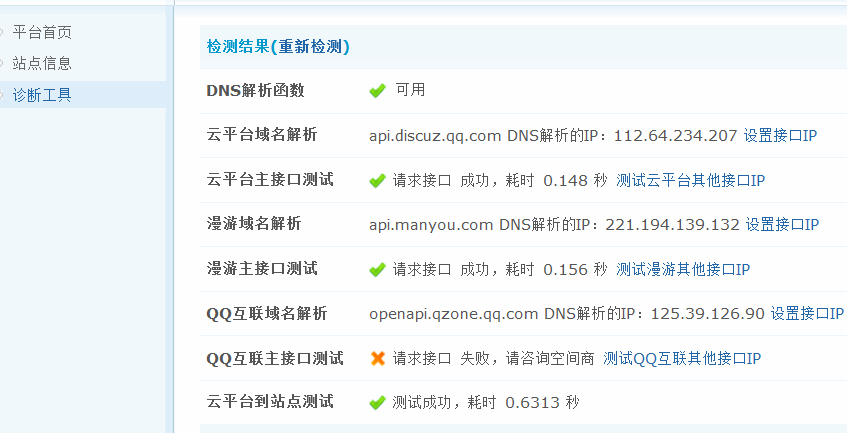847x433 pixels.
Task: Click the green checkmark in 云平台到站点测试 row
Action: pyautogui.click(x=377, y=403)
